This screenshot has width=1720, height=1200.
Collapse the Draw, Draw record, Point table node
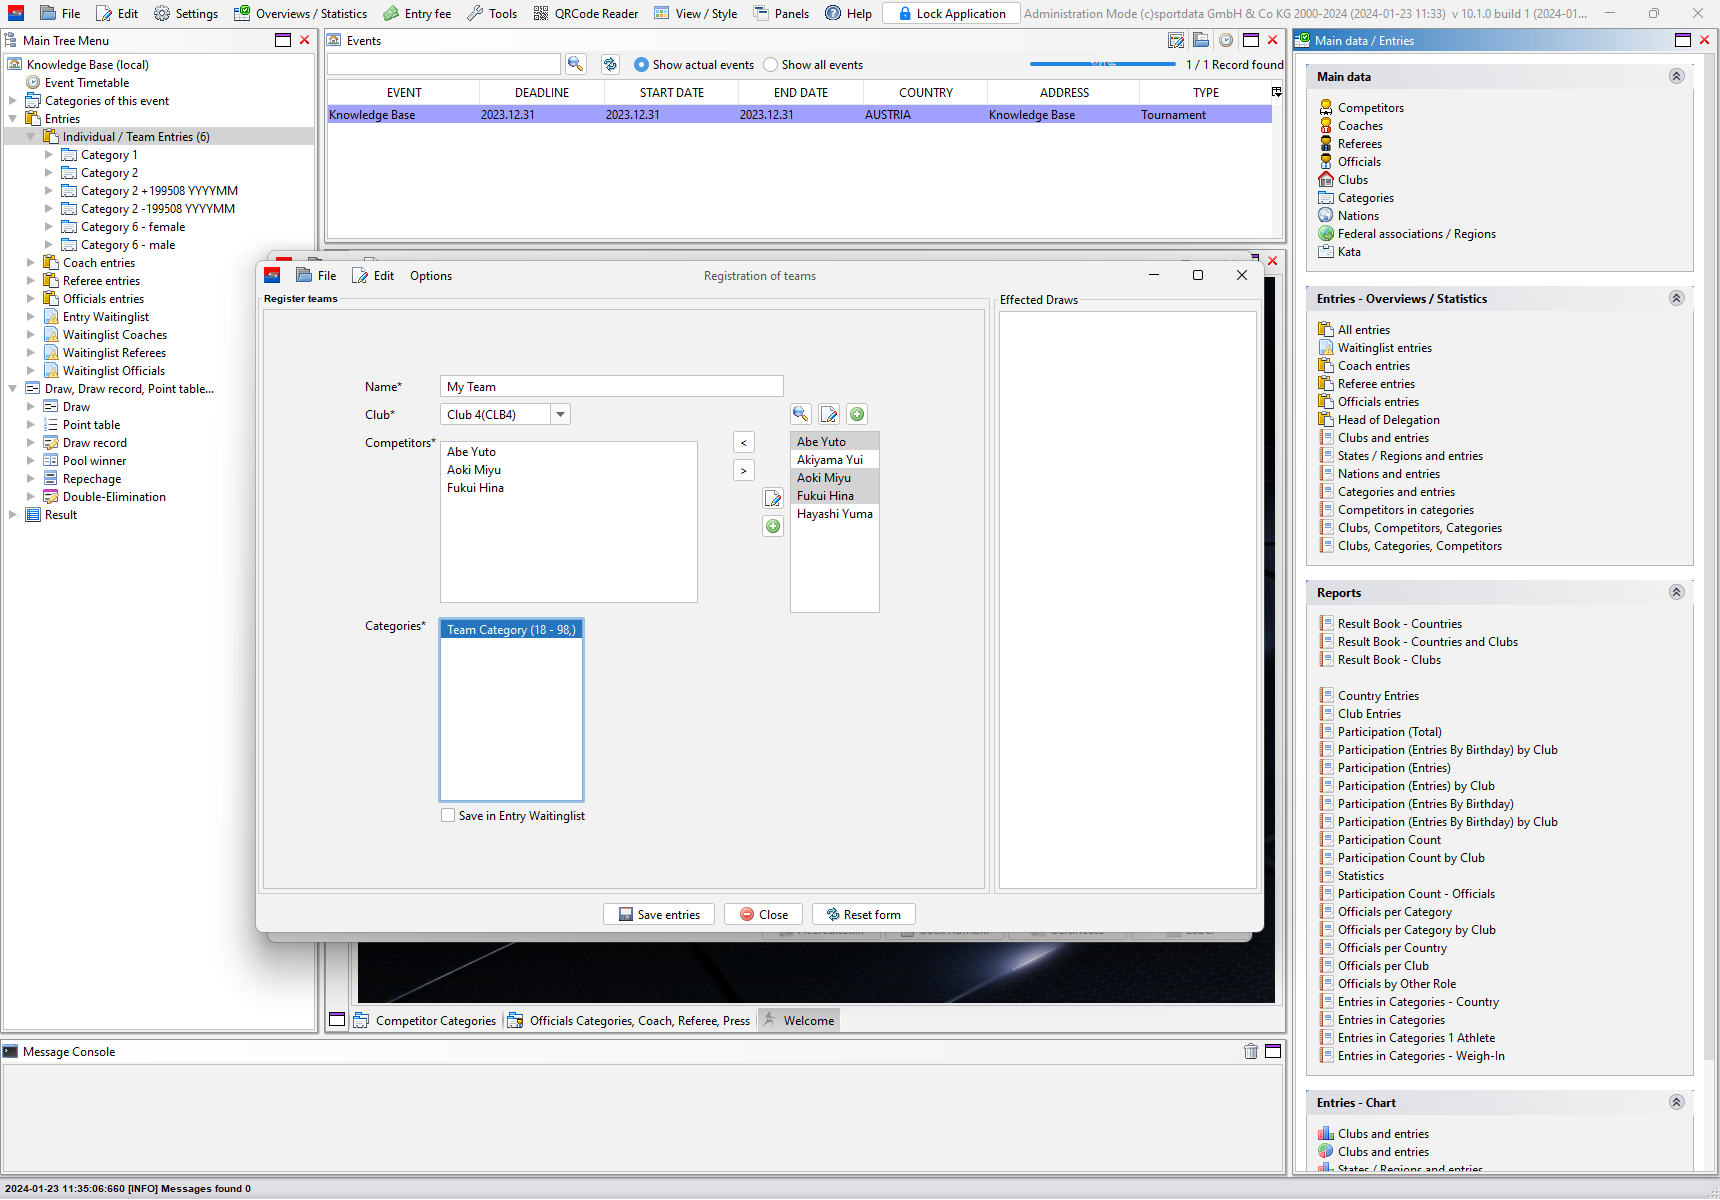13,389
